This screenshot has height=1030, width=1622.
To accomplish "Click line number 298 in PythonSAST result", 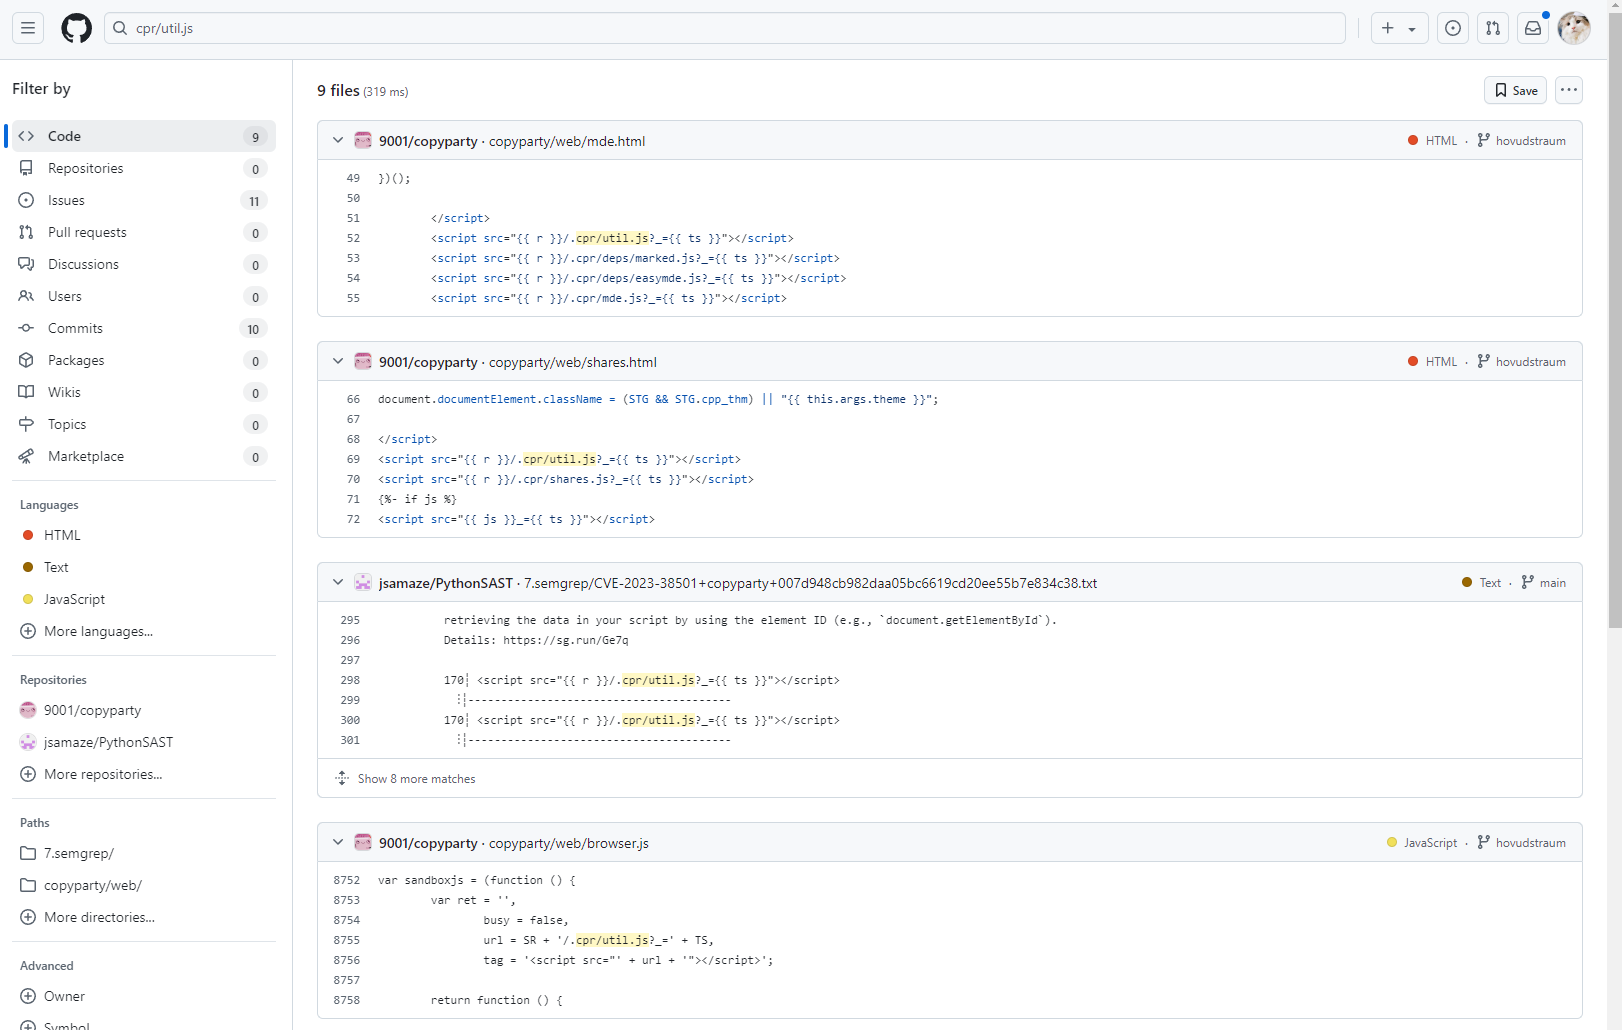I will click(x=350, y=680).
